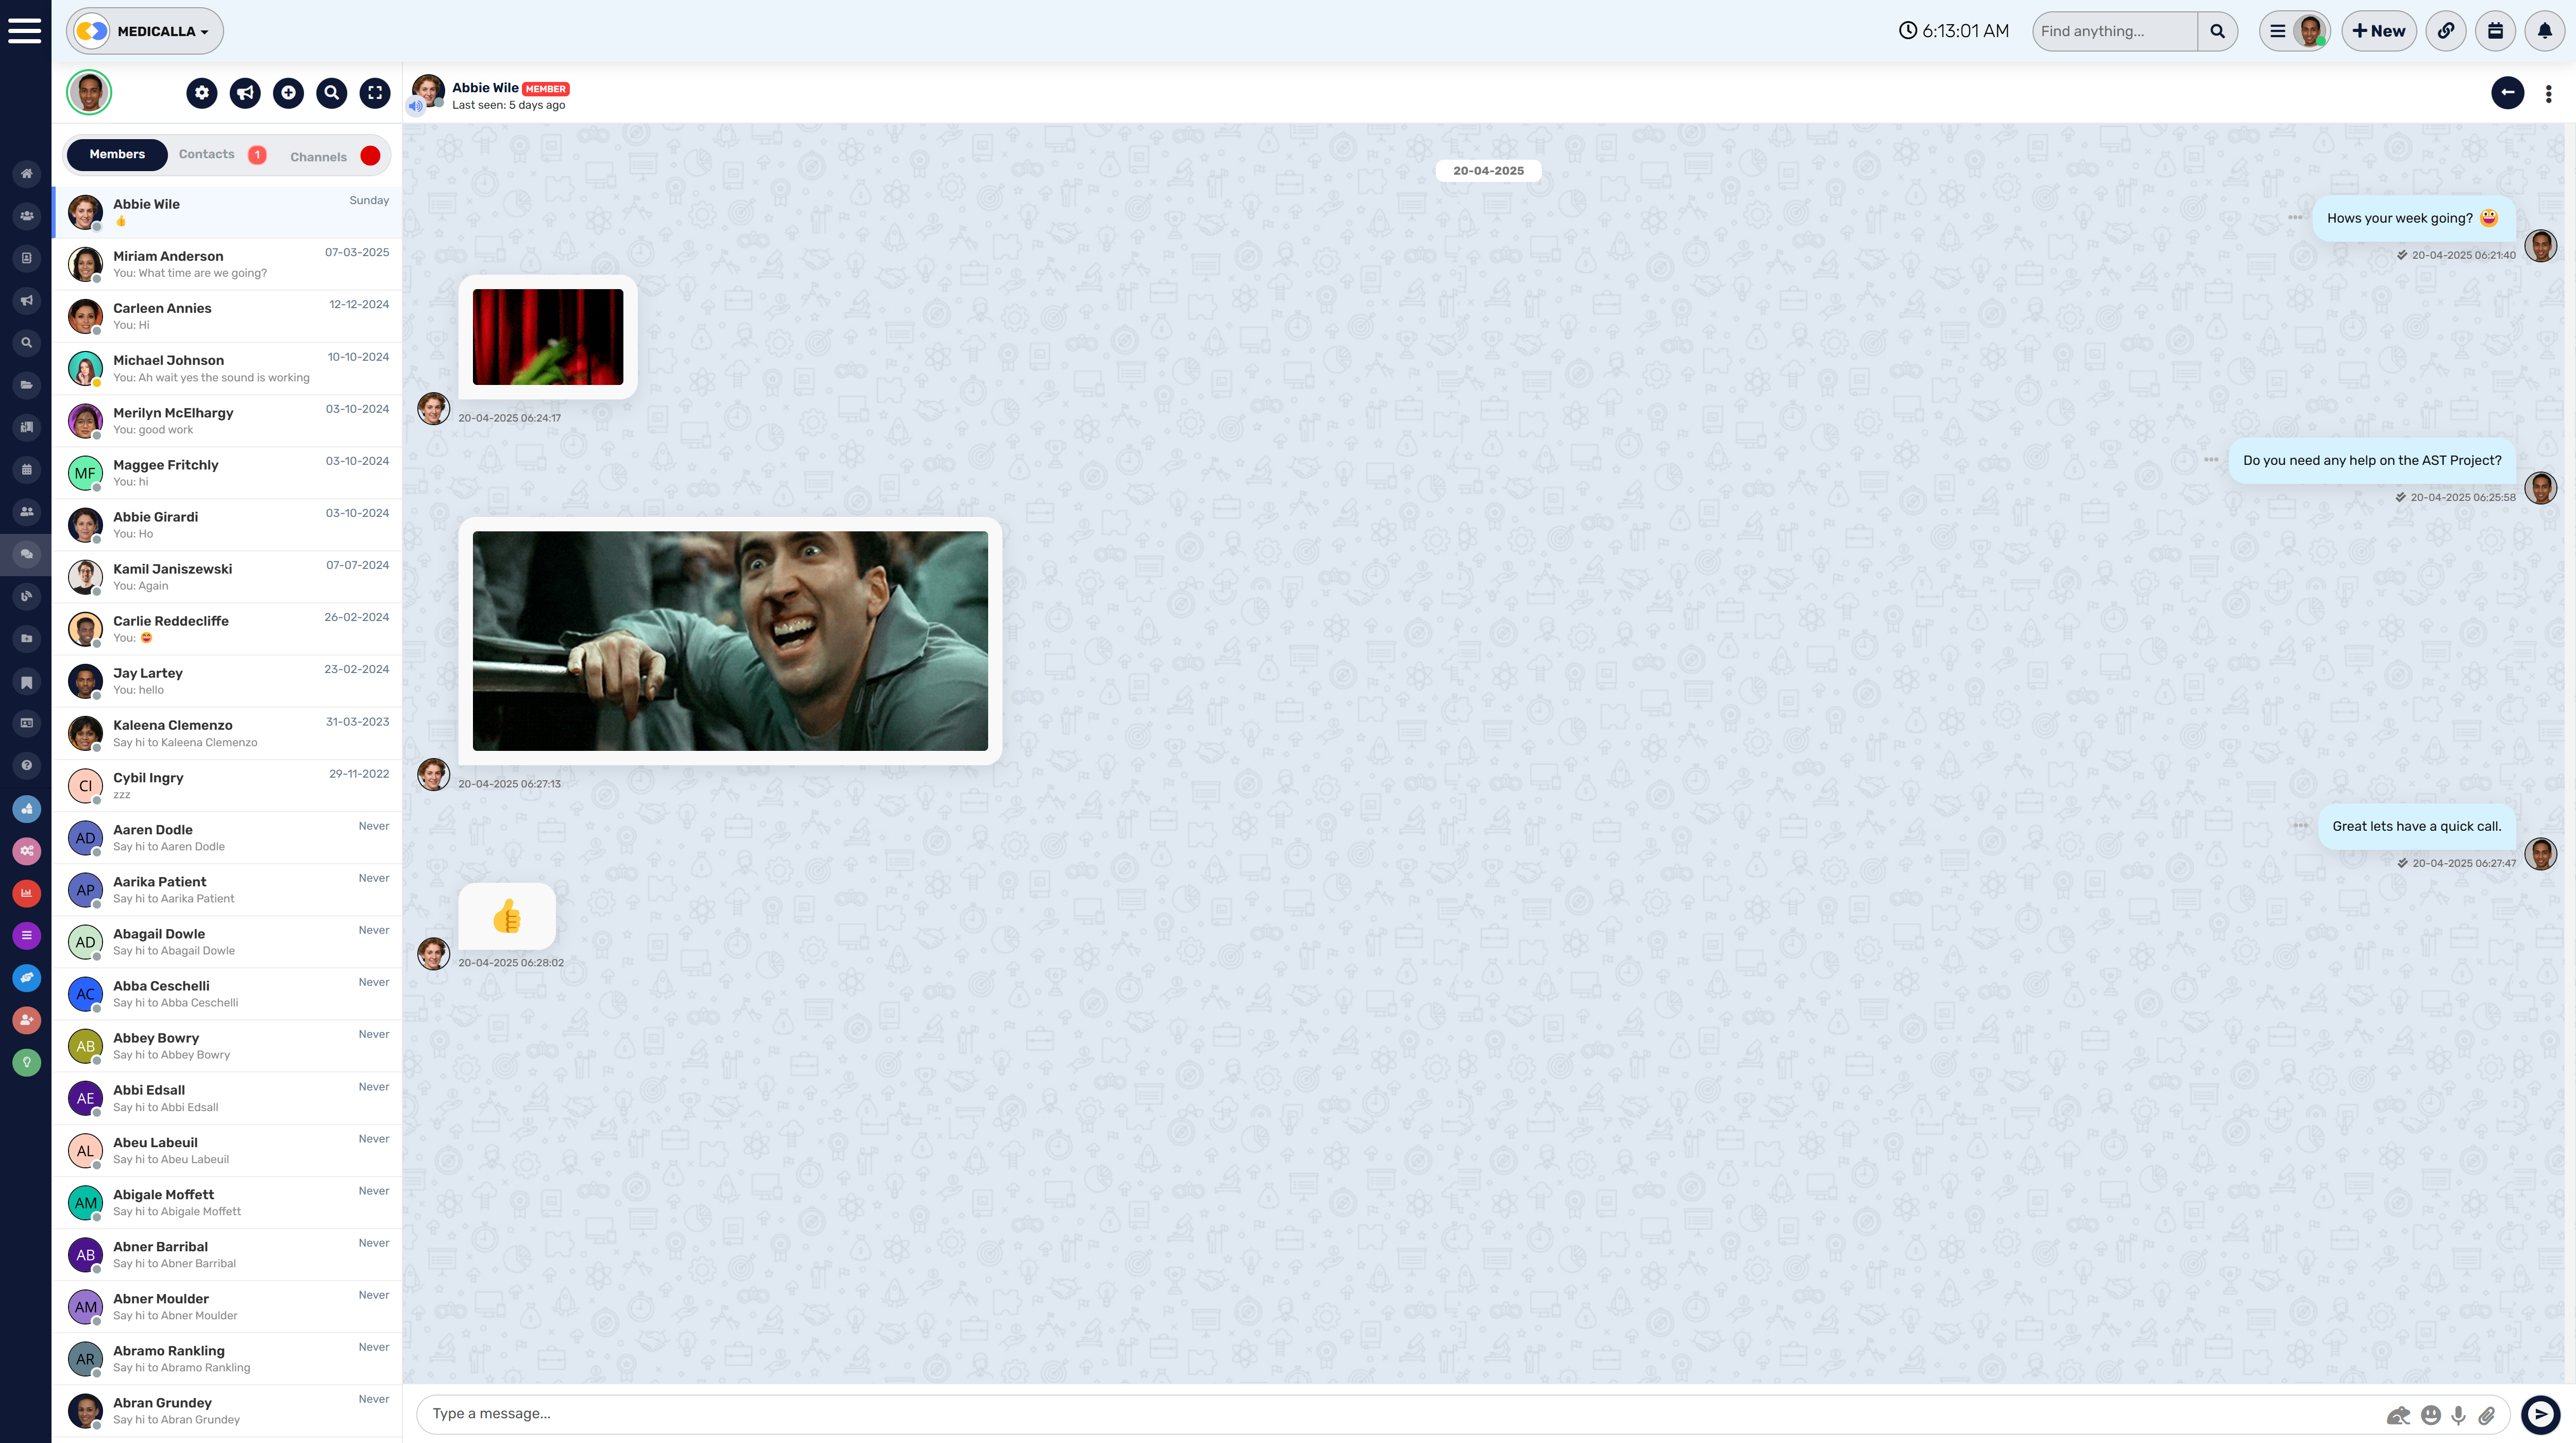Toggle the notification bell in the top bar

click(2544, 30)
